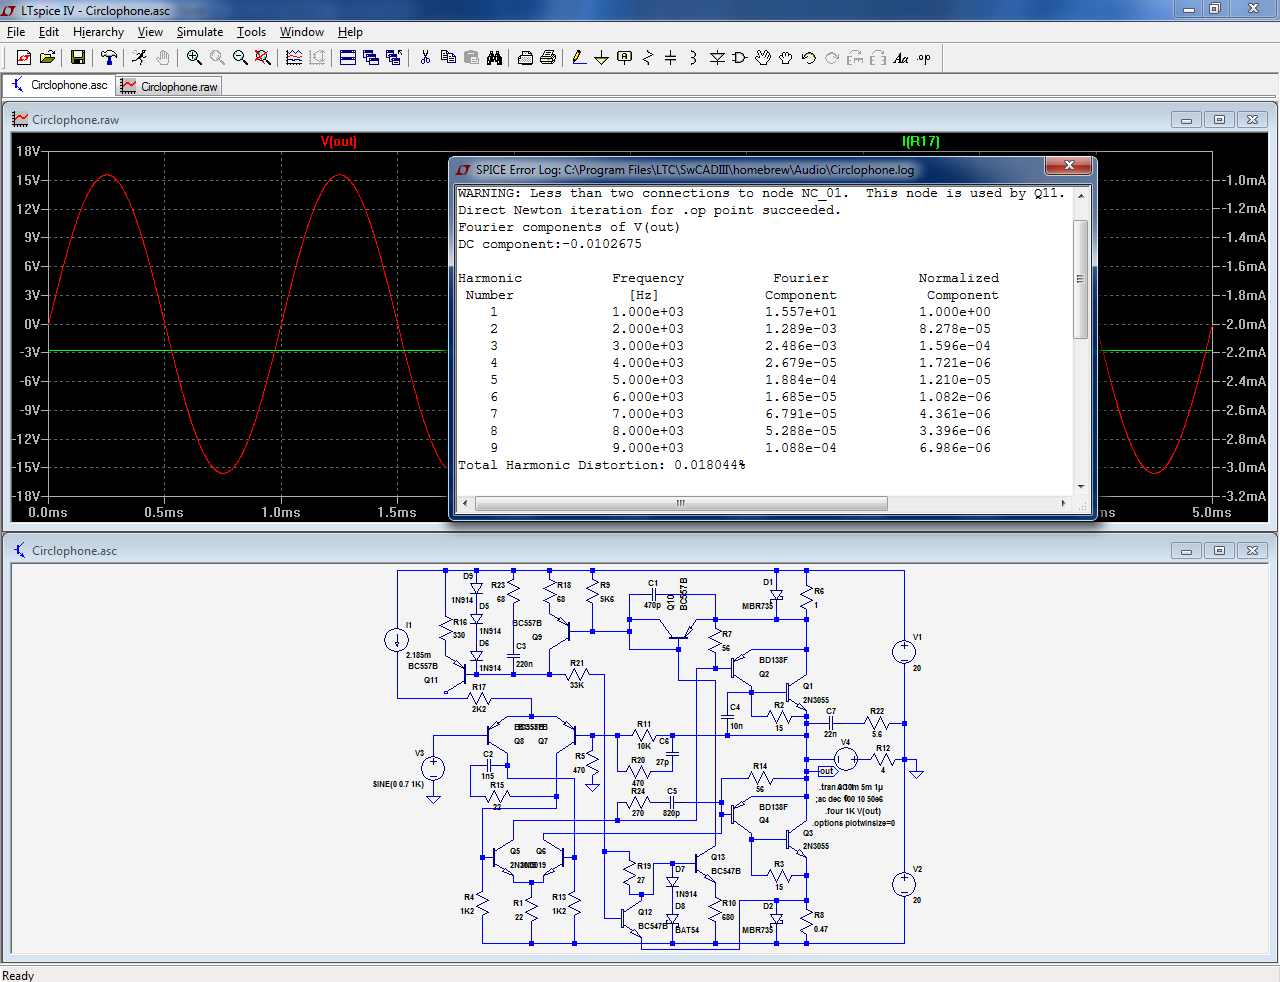
Task: Click the Find binoculars icon
Action: pyautogui.click(x=494, y=58)
